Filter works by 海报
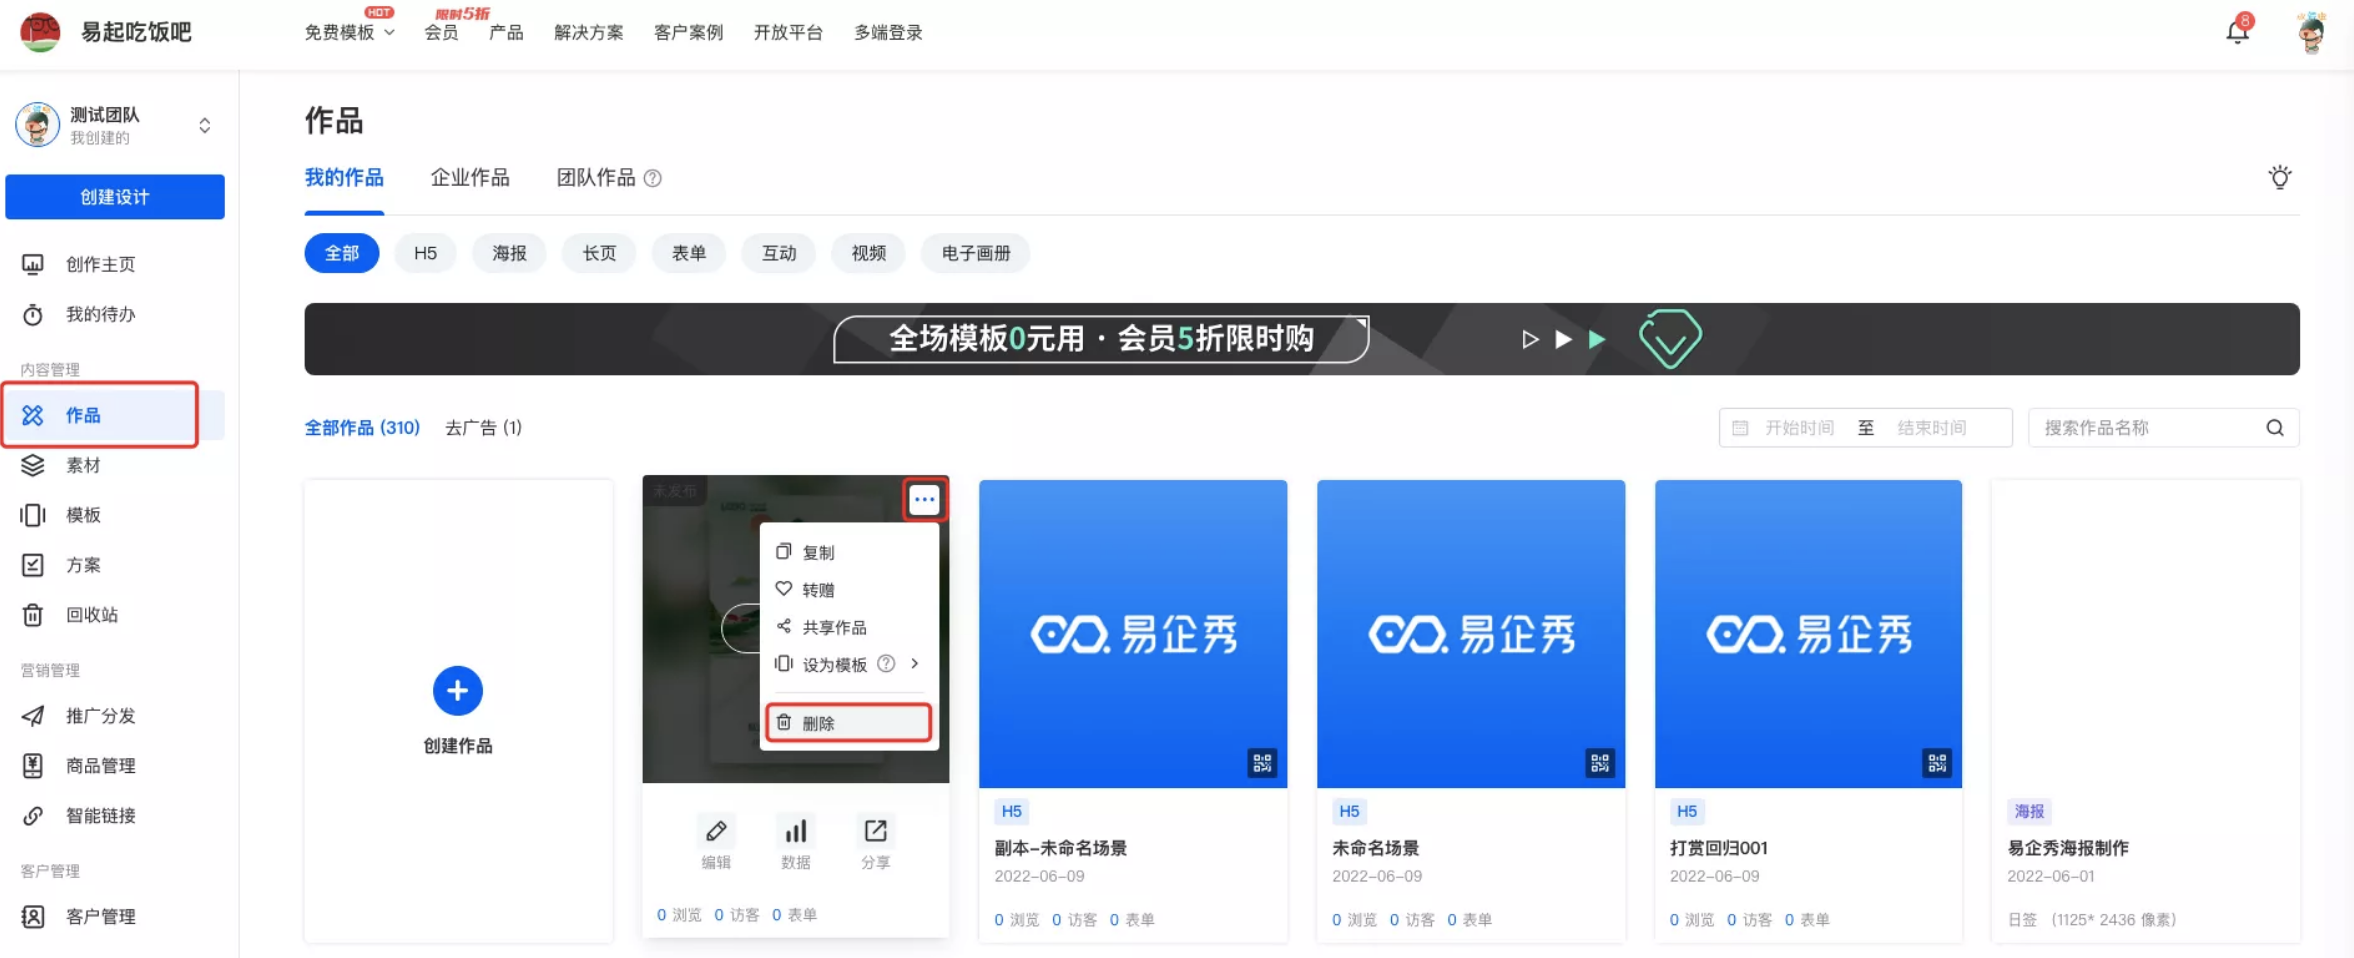Viewport: 2354px width, 958px height. click(x=509, y=253)
